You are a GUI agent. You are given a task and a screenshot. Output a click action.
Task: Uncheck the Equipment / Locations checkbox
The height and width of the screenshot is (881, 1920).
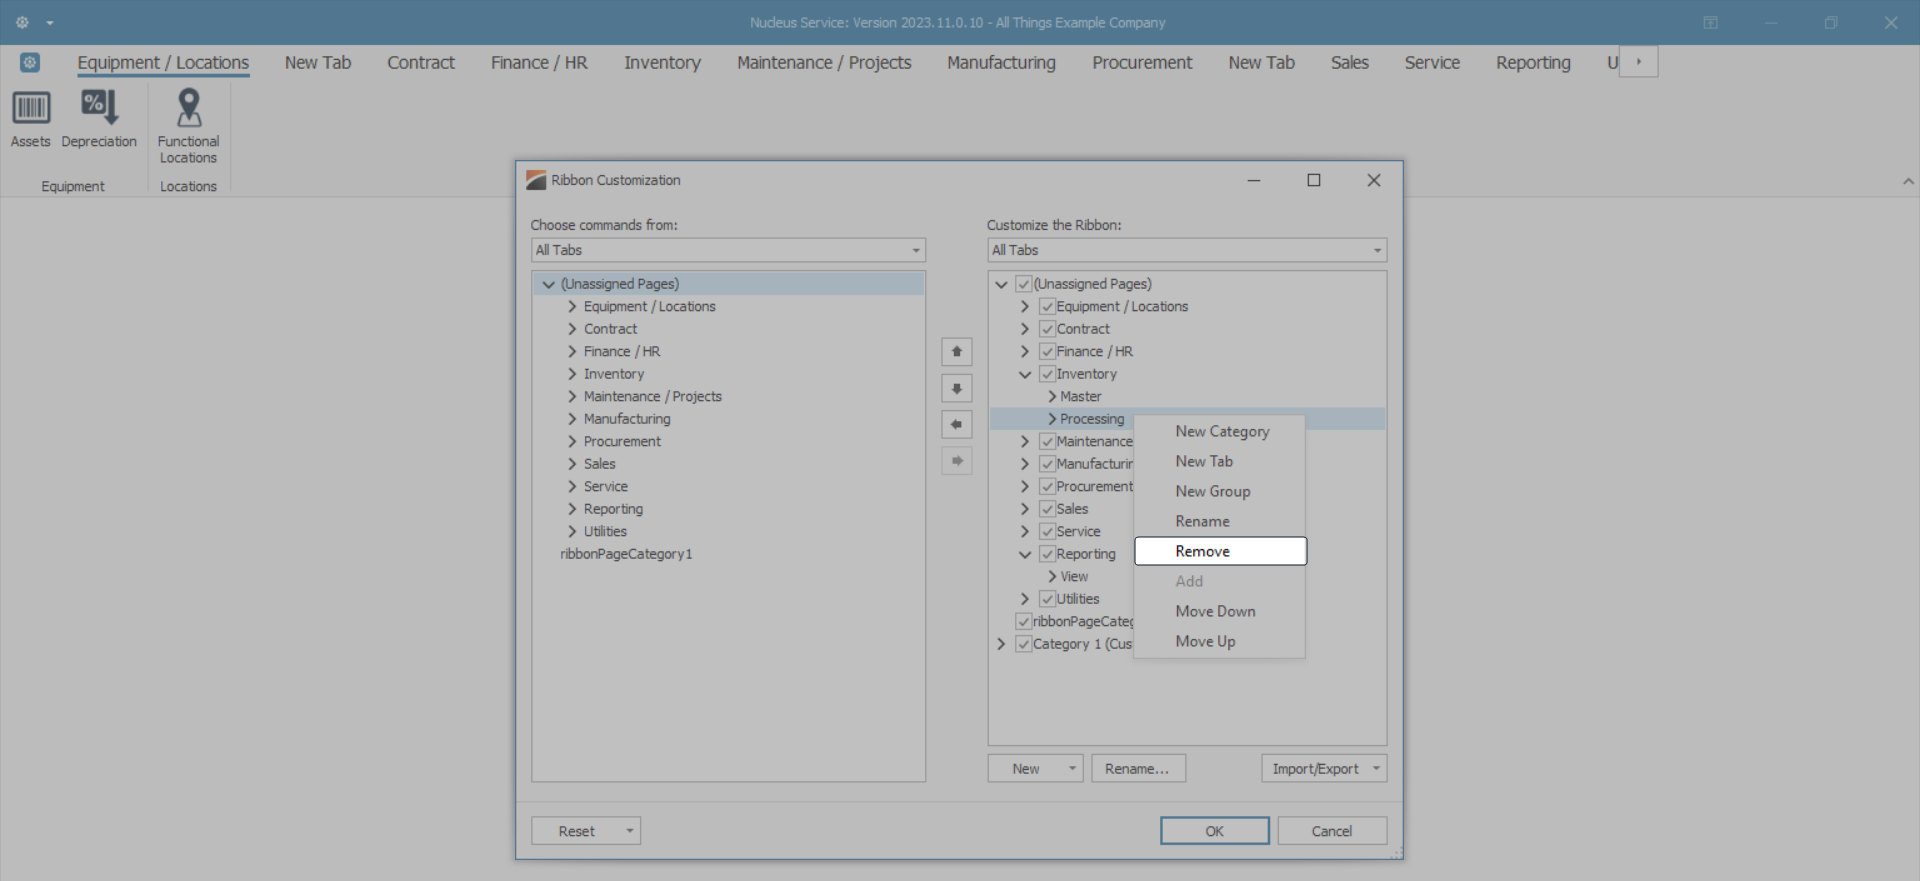coord(1047,307)
